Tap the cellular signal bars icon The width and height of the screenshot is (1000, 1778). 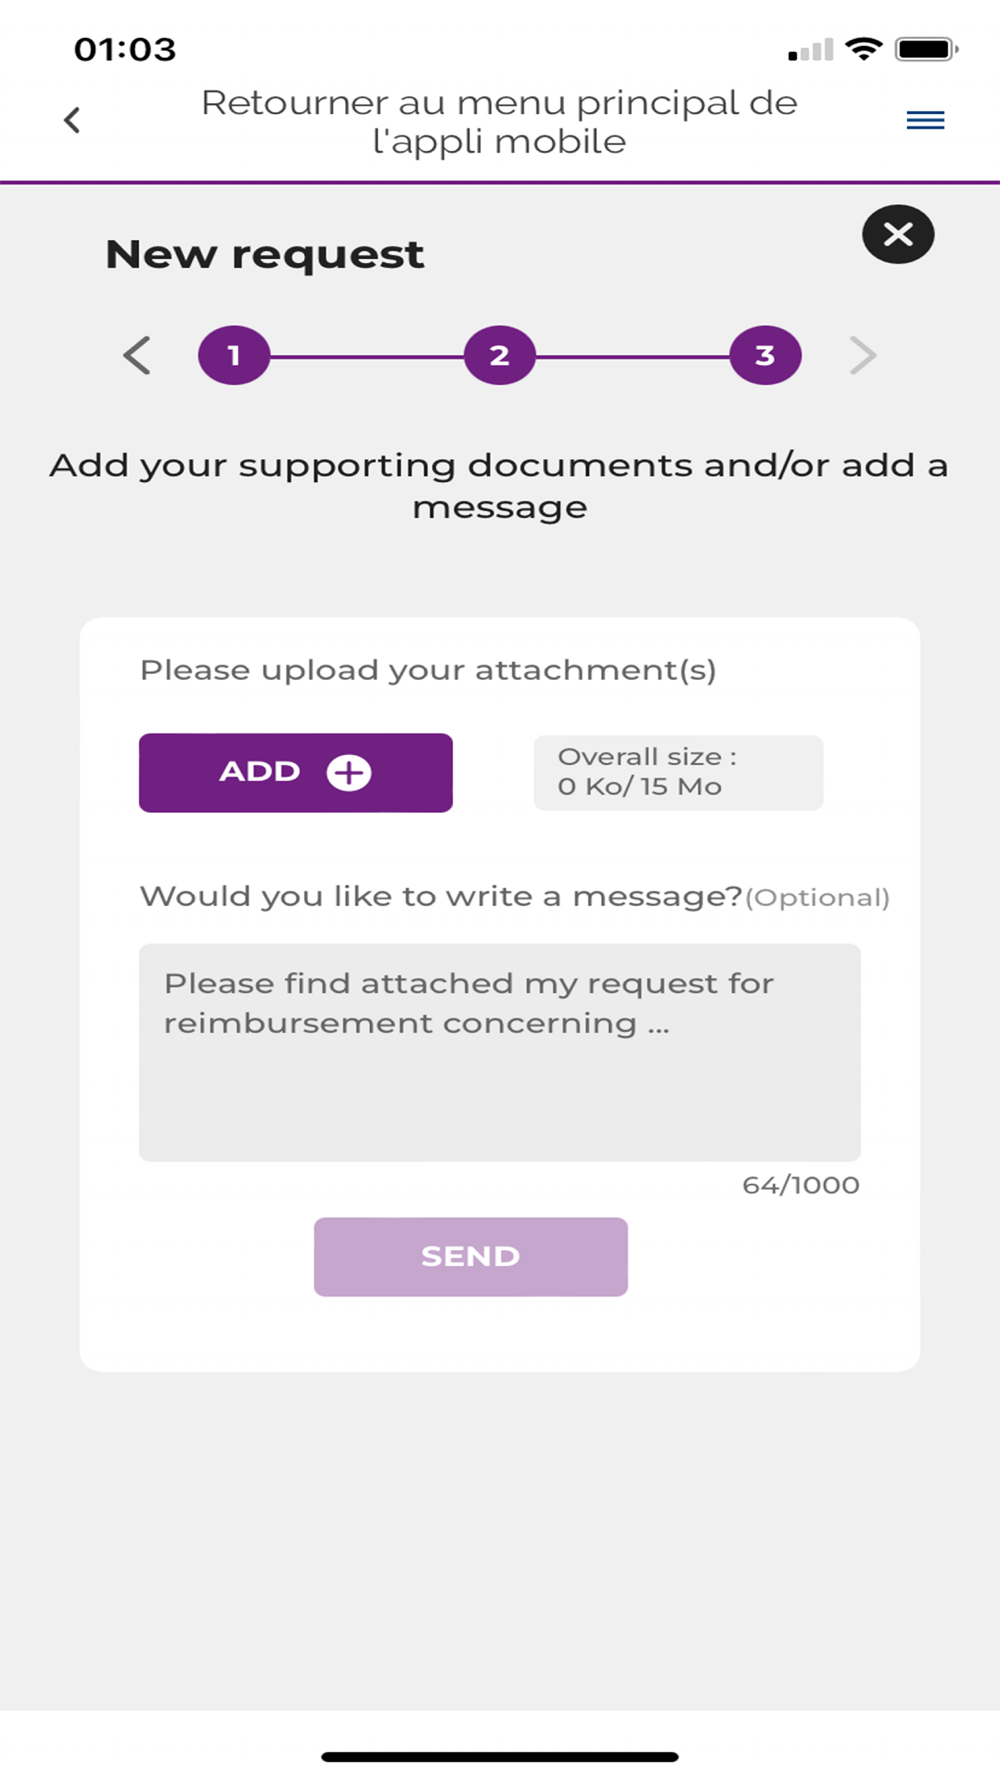[x=810, y=50]
